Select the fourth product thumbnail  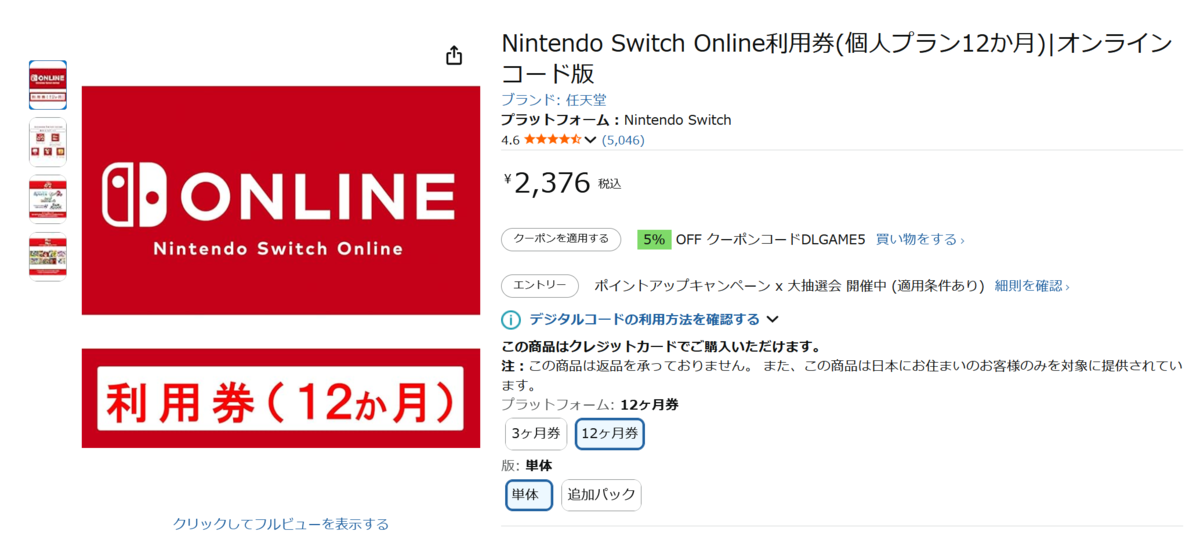48,256
